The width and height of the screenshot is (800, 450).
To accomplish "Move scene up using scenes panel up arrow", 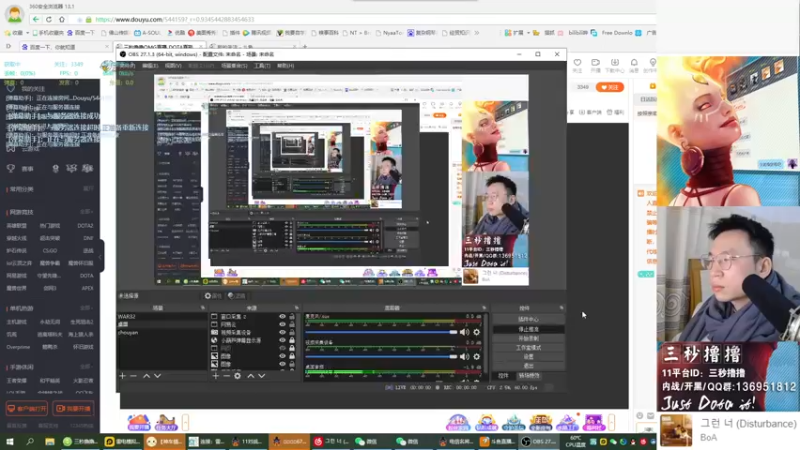I will click(x=146, y=376).
